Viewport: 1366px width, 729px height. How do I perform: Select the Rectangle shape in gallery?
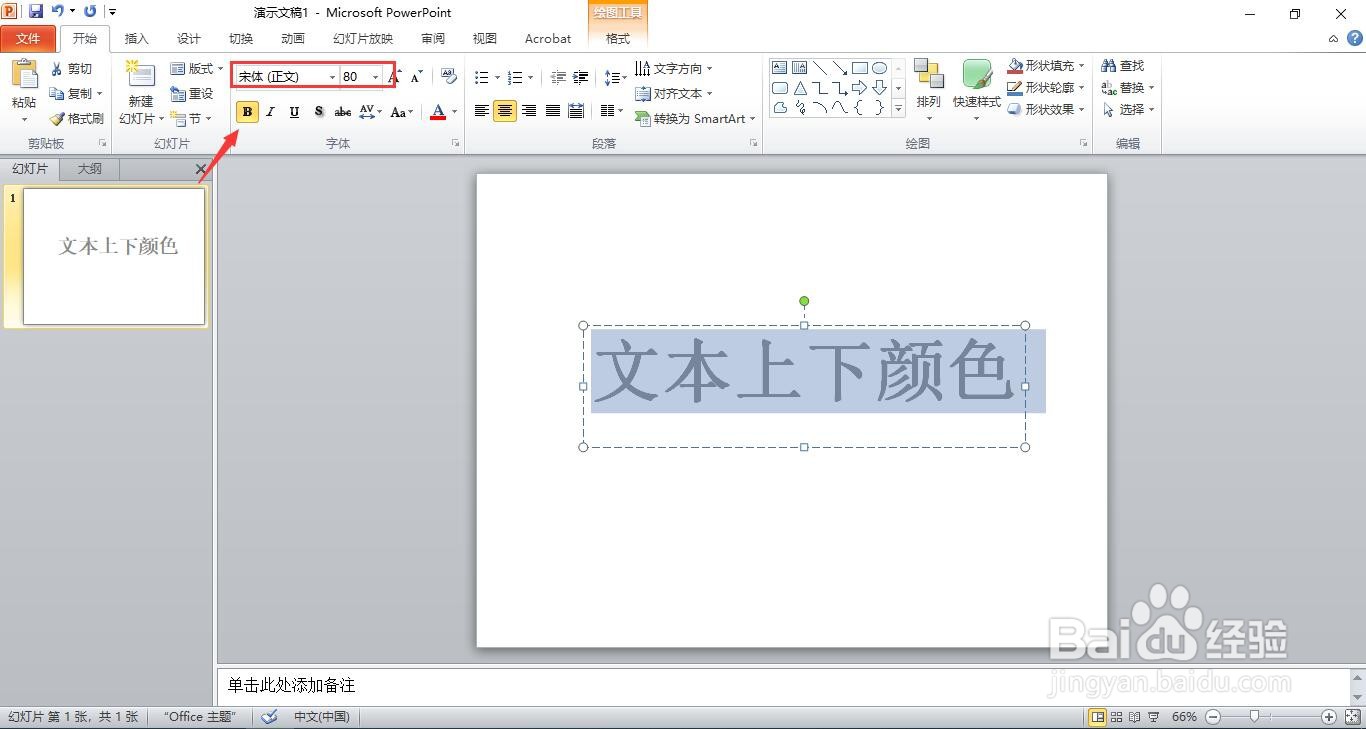pos(859,68)
